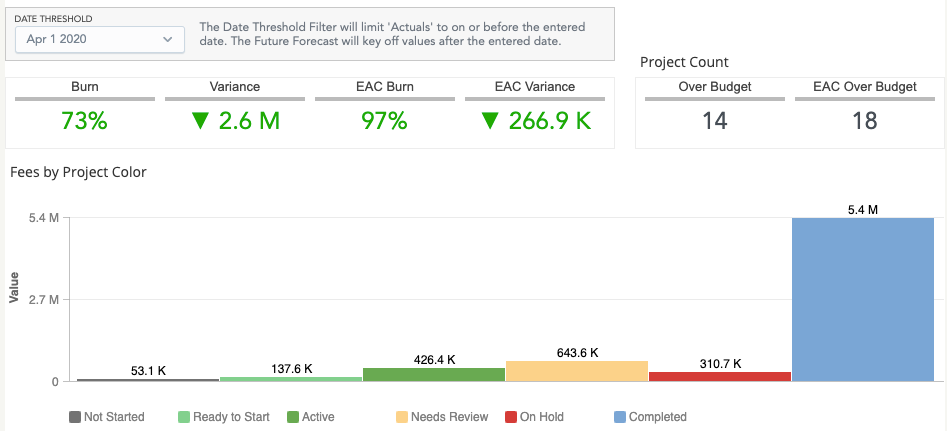Click the 137.6 K bar label
The image size is (947, 431).
(x=291, y=369)
